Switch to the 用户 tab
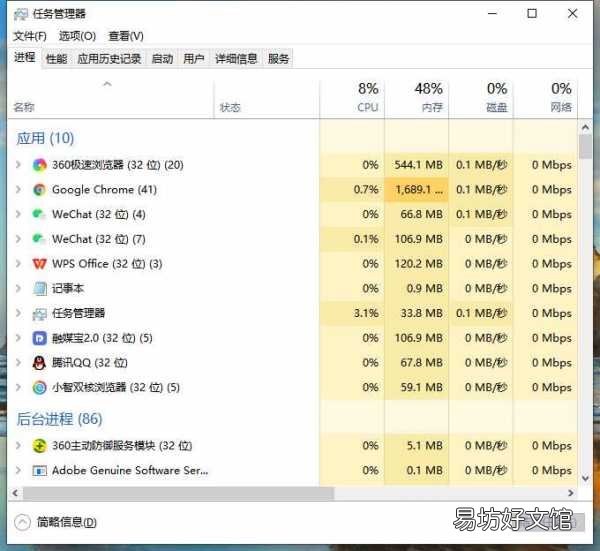This screenshot has height=551, width=600. tap(194, 59)
